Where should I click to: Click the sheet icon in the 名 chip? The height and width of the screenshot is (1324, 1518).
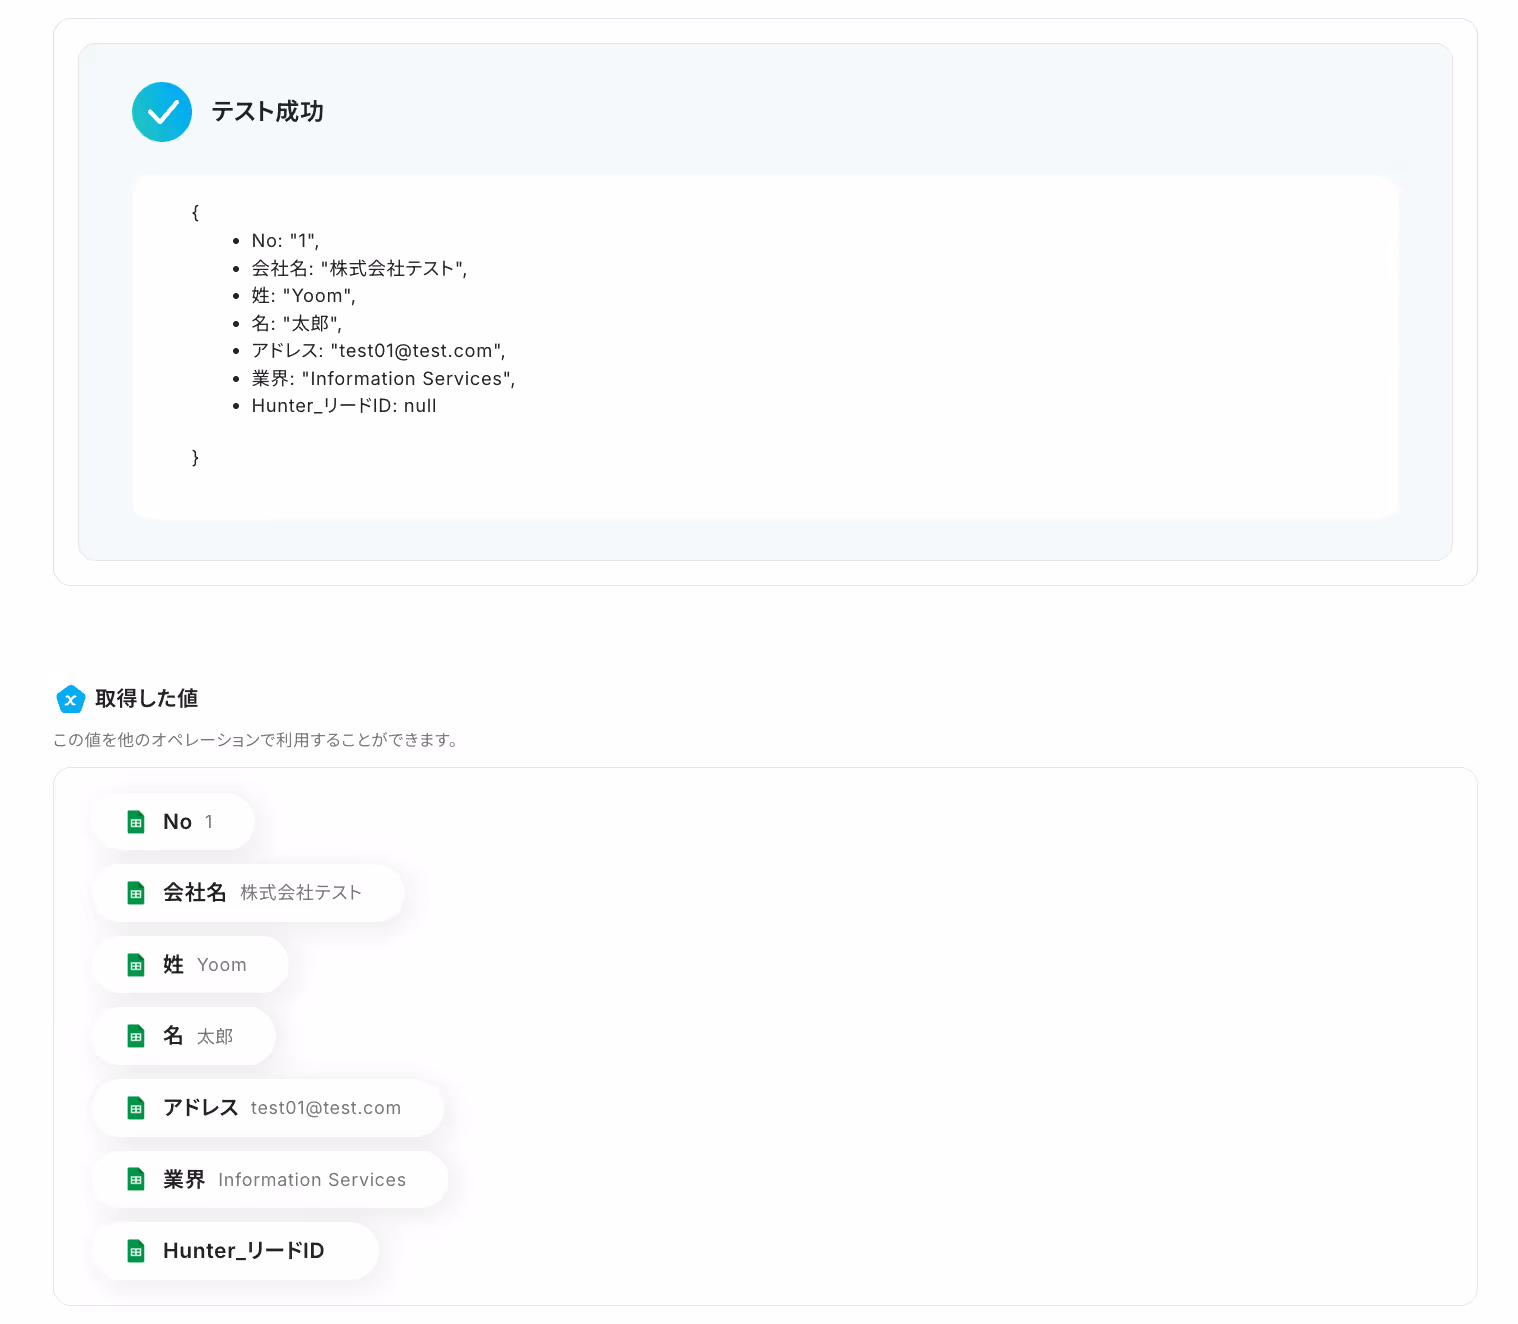click(136, 1036)
